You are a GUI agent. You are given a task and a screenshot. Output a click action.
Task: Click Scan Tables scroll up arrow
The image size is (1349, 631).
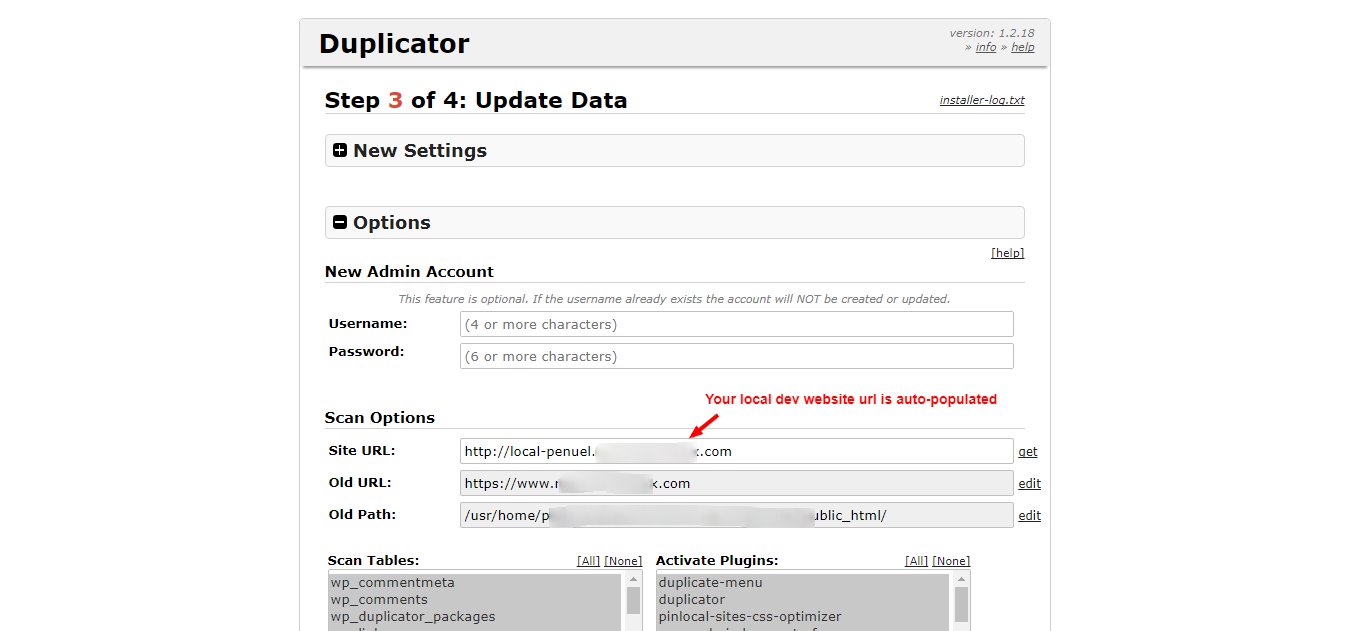coord(633,580)
